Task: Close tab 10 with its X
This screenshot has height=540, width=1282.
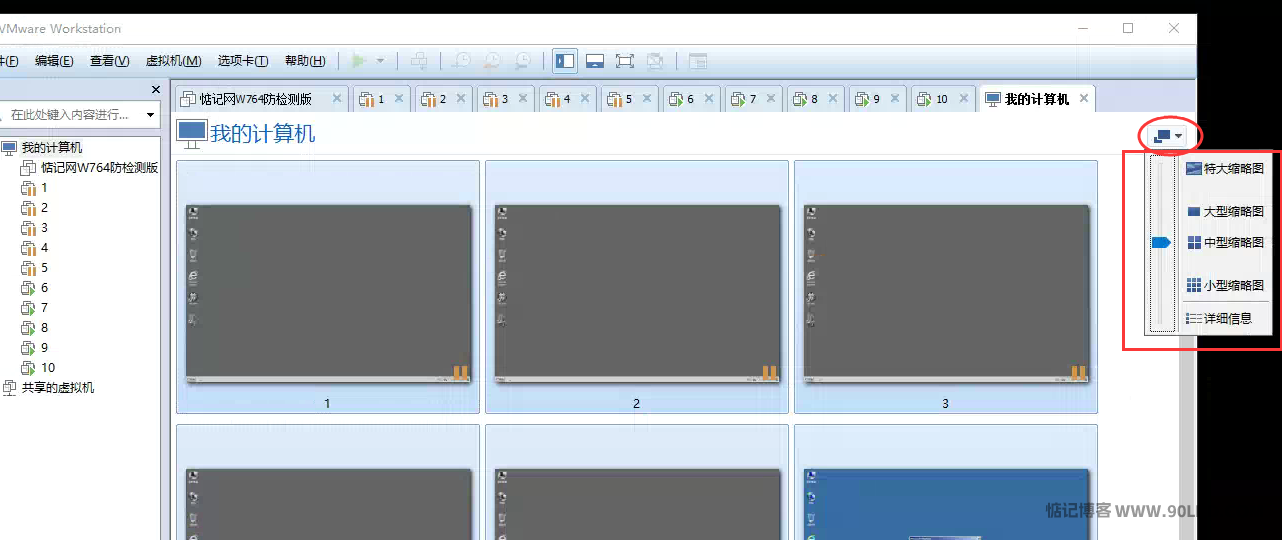Action: click(x=964, y=98)
